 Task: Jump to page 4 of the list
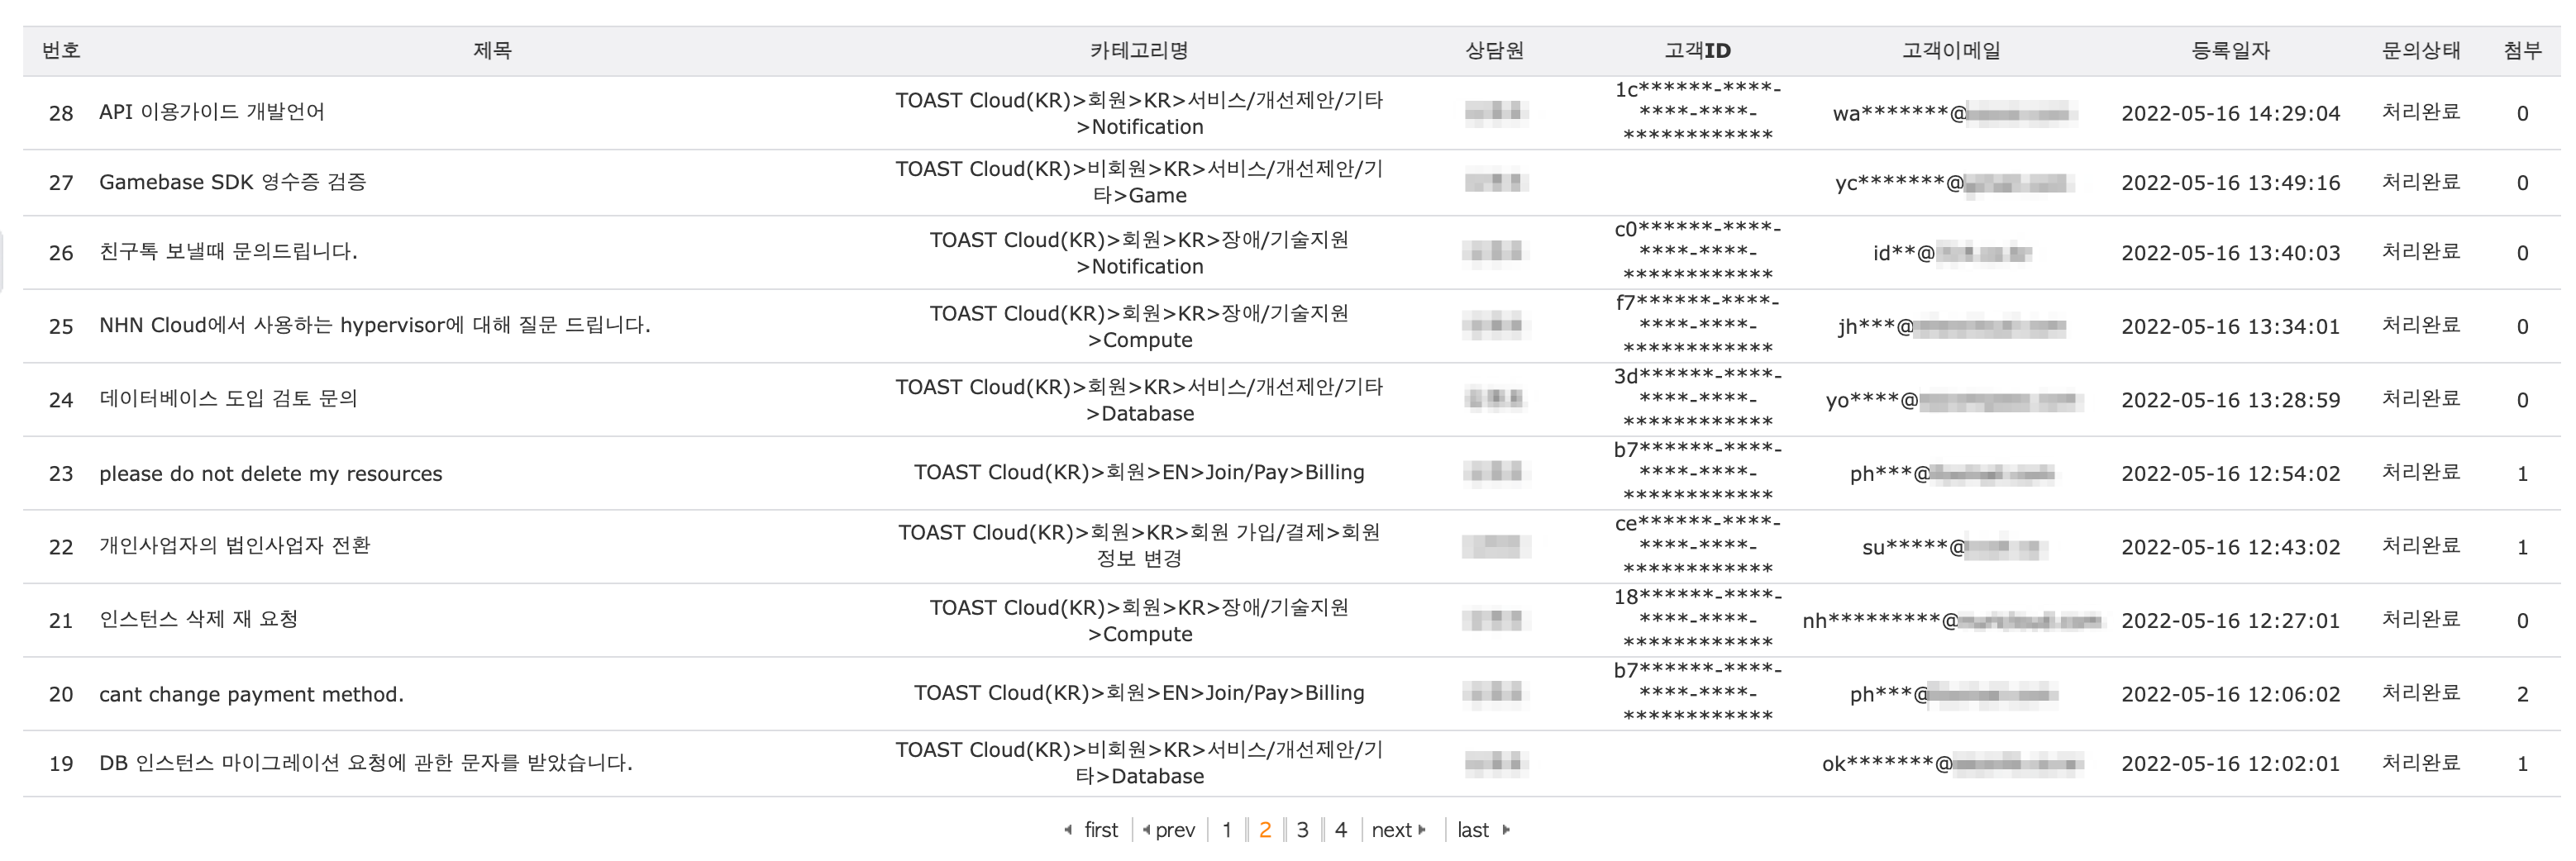pyautogui.click(x=1341, y=829)
